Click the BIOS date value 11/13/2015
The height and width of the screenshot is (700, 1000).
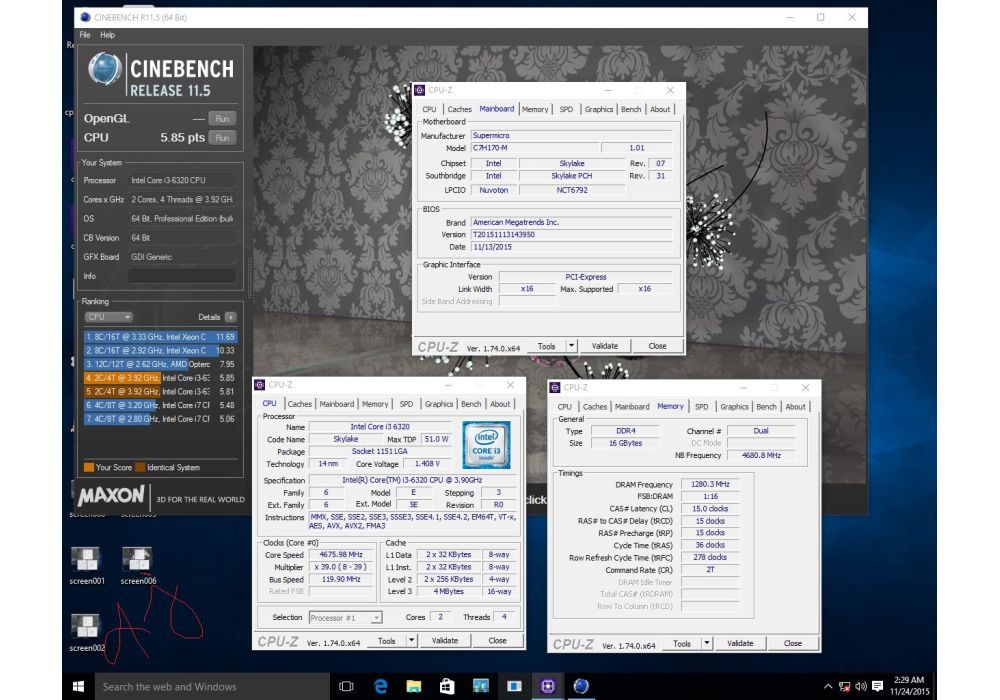[x=571, y=247]
